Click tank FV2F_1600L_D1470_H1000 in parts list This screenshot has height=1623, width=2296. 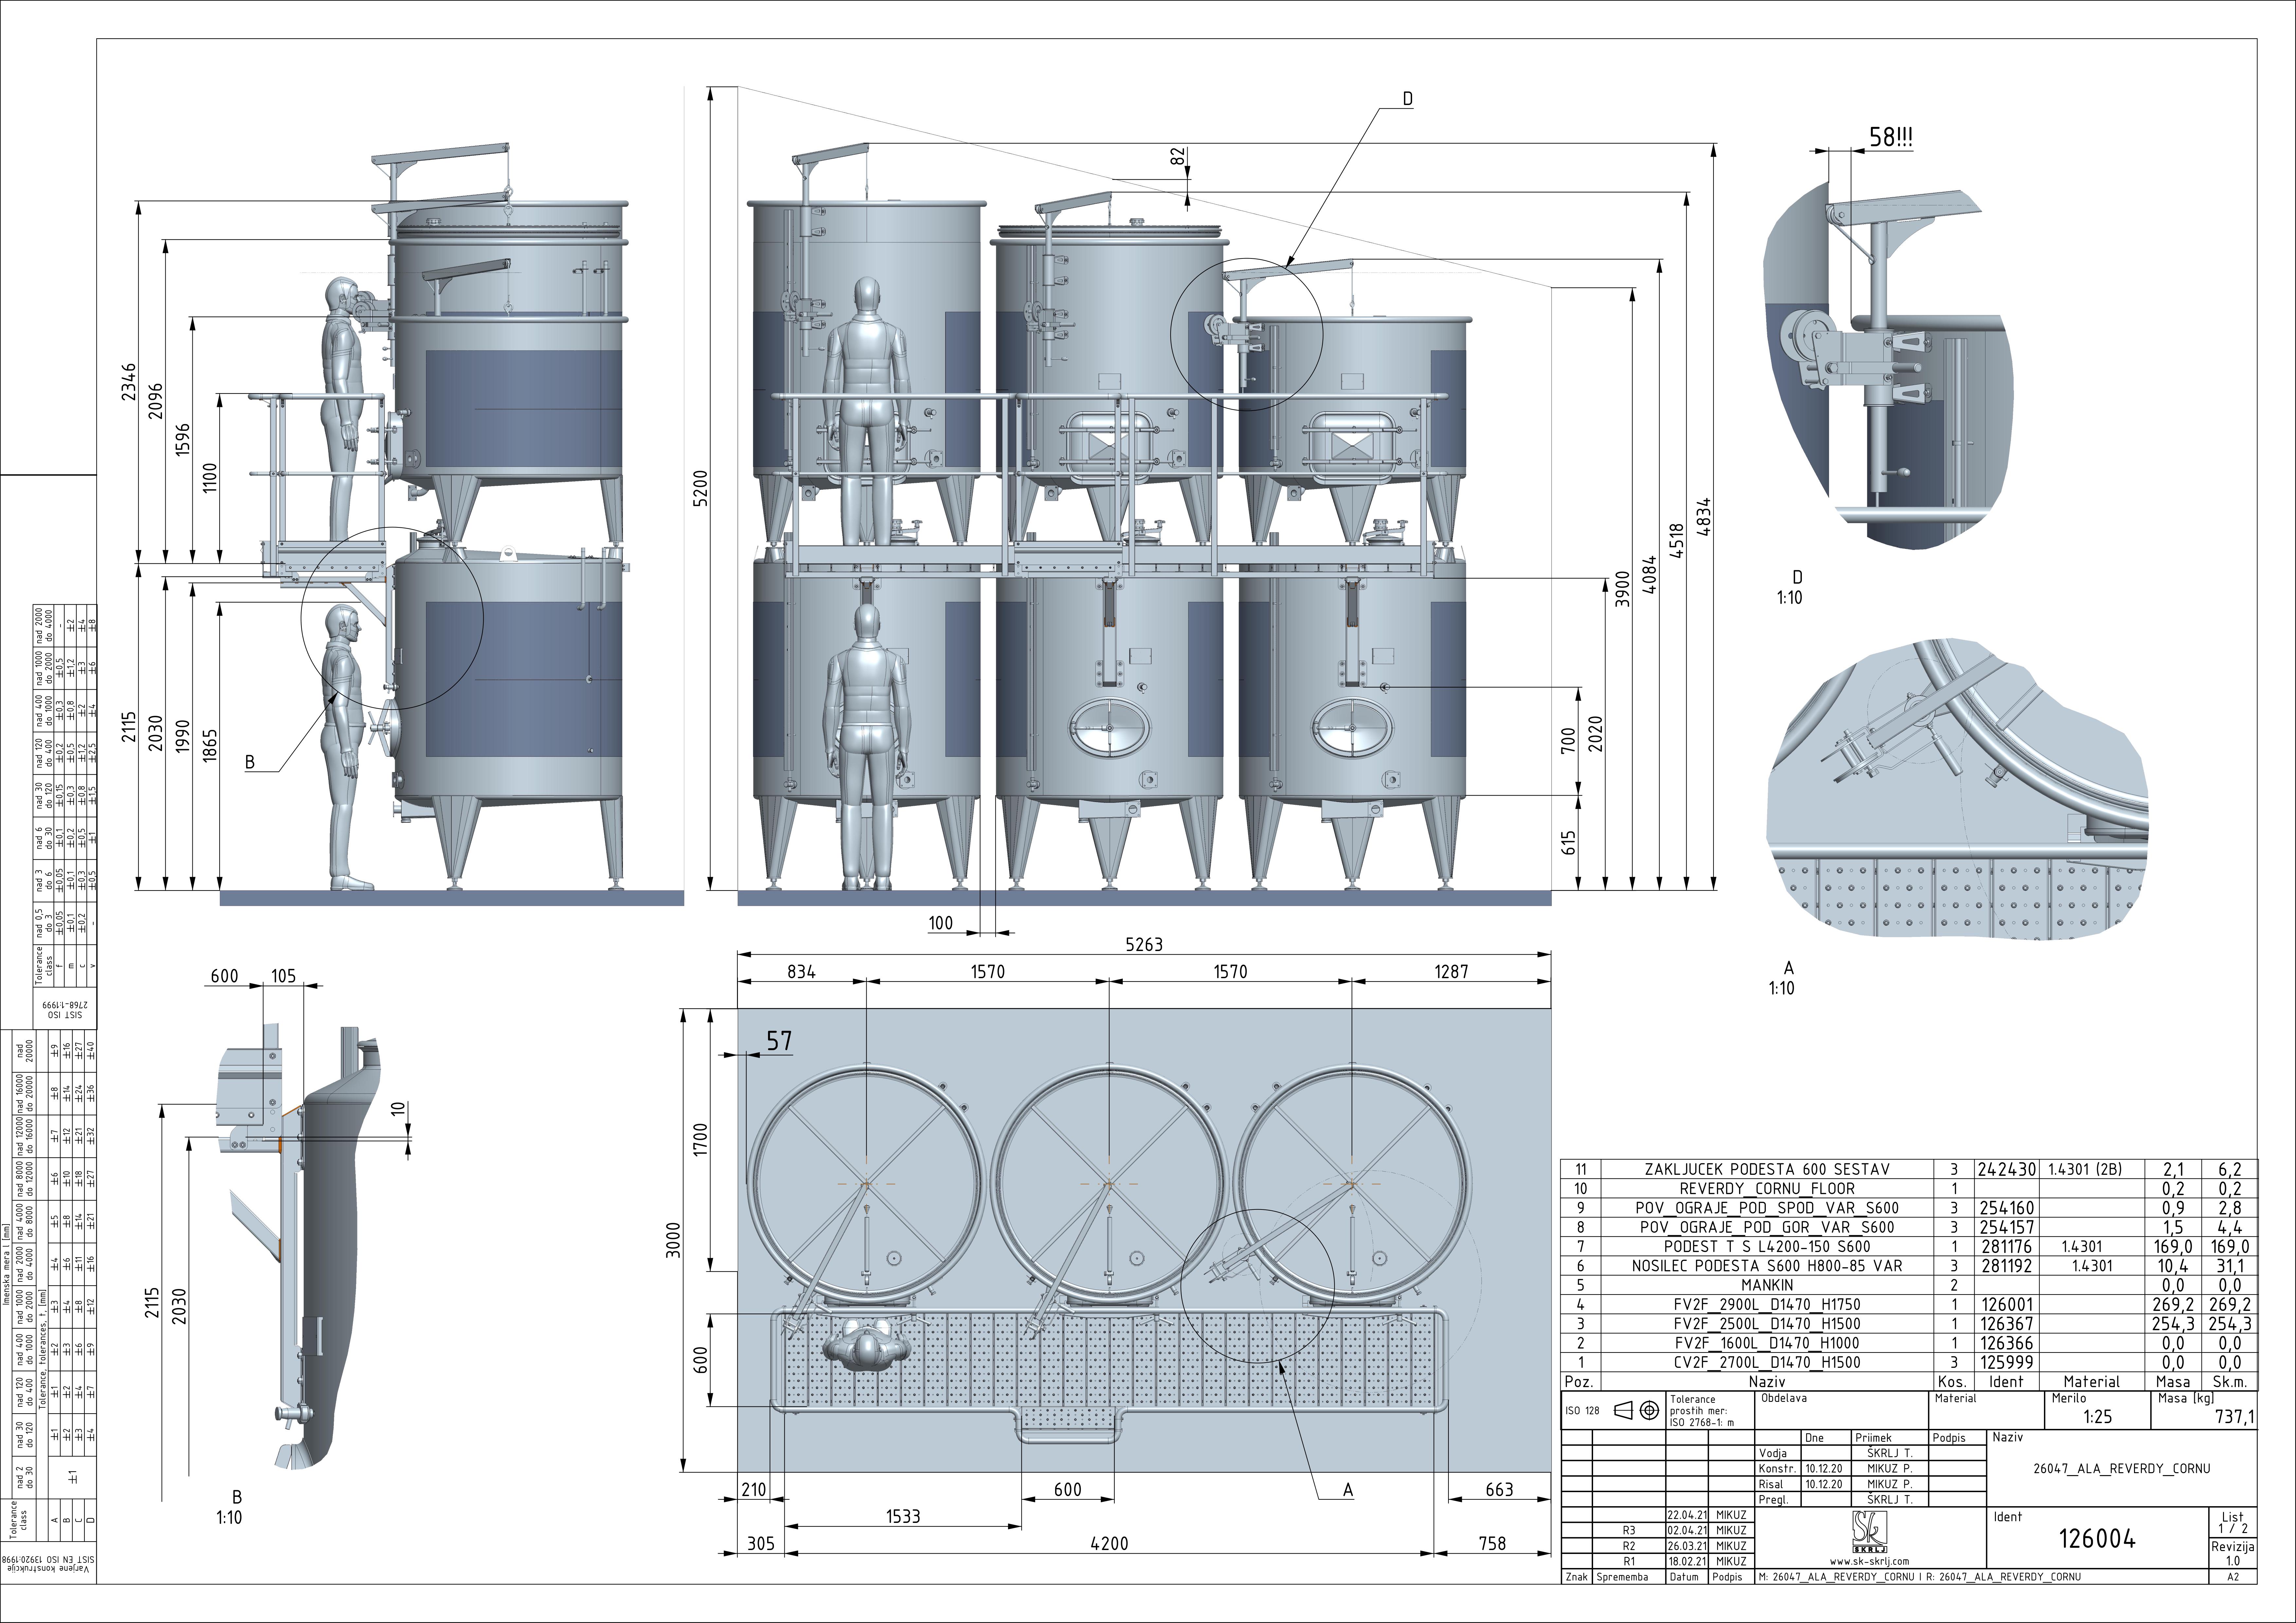pos(1767,1343)
